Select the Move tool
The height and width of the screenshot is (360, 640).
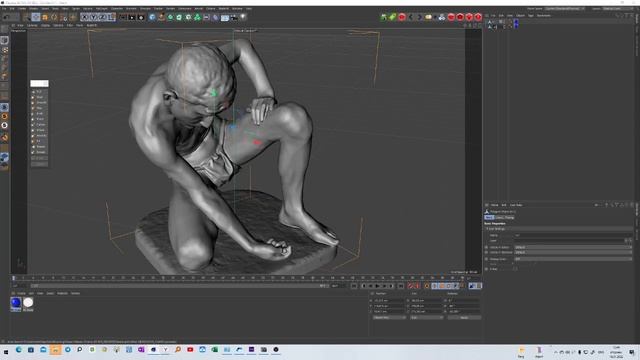(36, 17)
